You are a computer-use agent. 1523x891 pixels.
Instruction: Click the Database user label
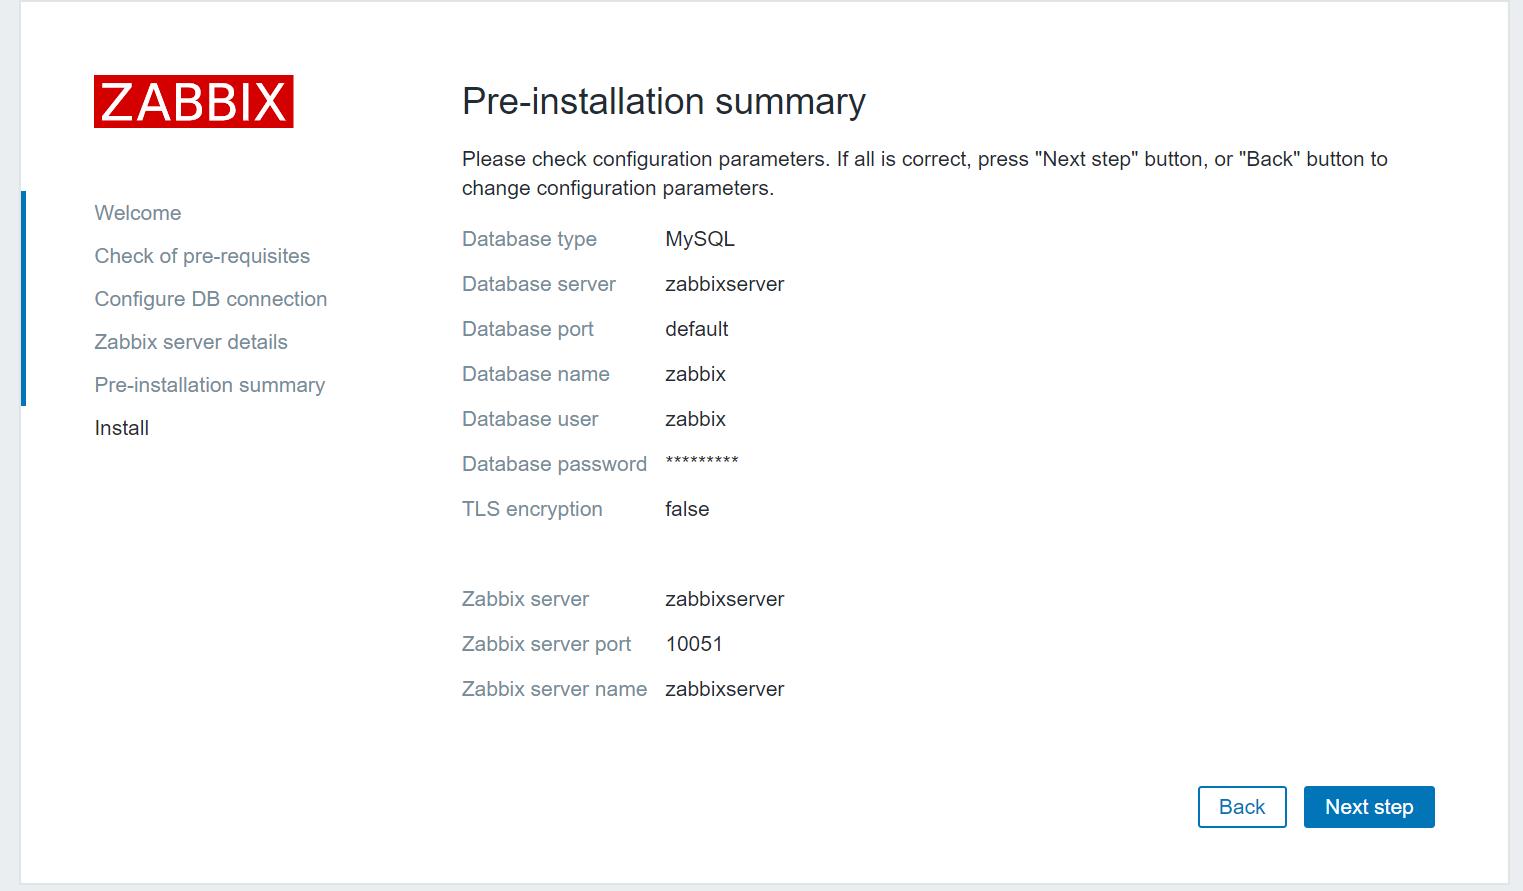click(530, 419)
